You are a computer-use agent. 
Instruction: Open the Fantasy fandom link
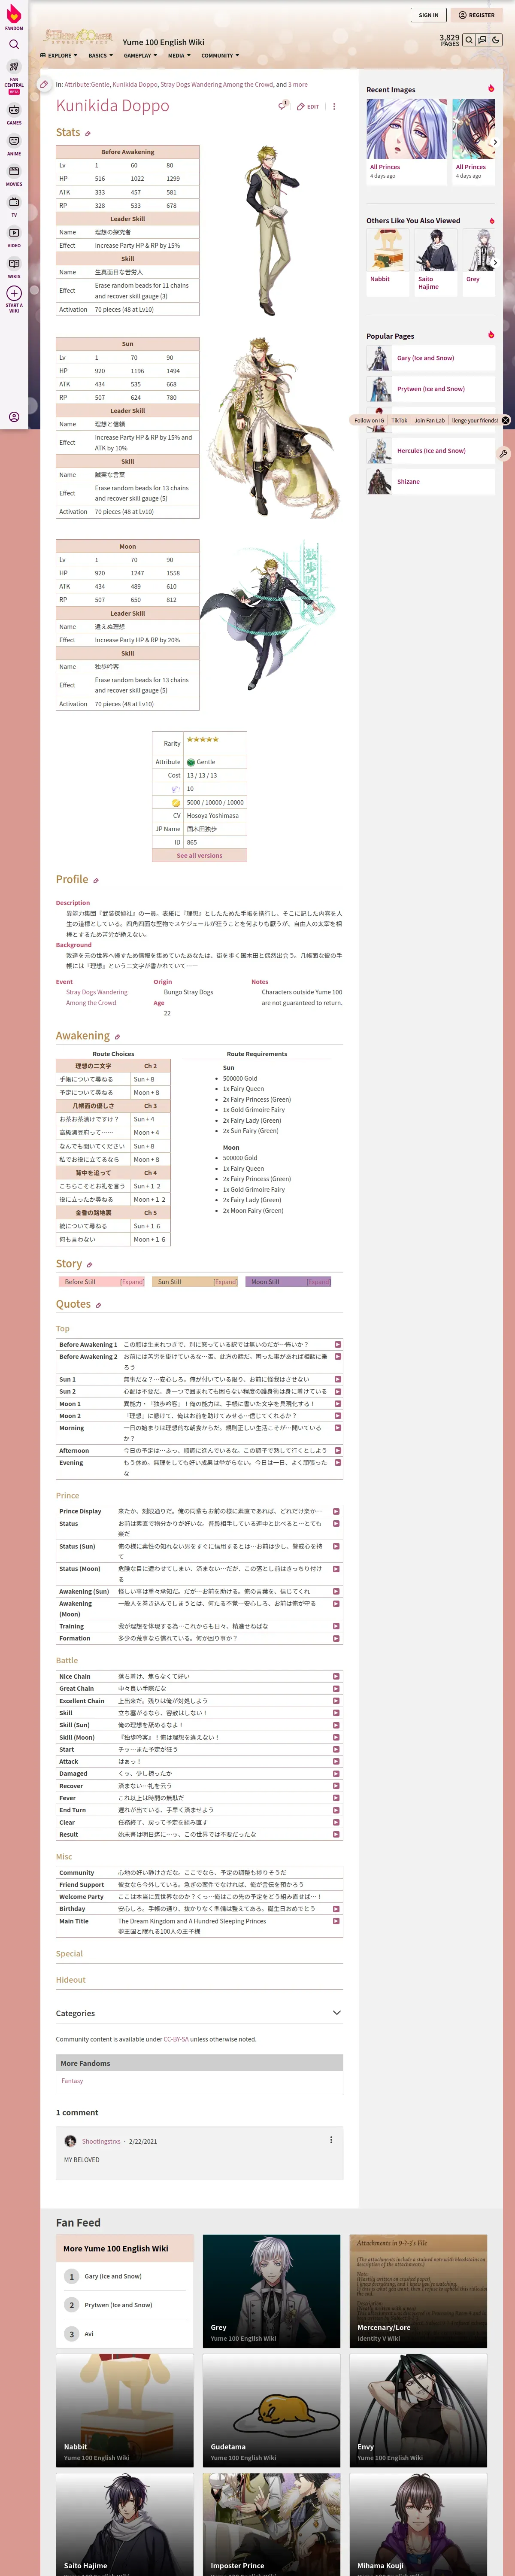point(72,2080)
